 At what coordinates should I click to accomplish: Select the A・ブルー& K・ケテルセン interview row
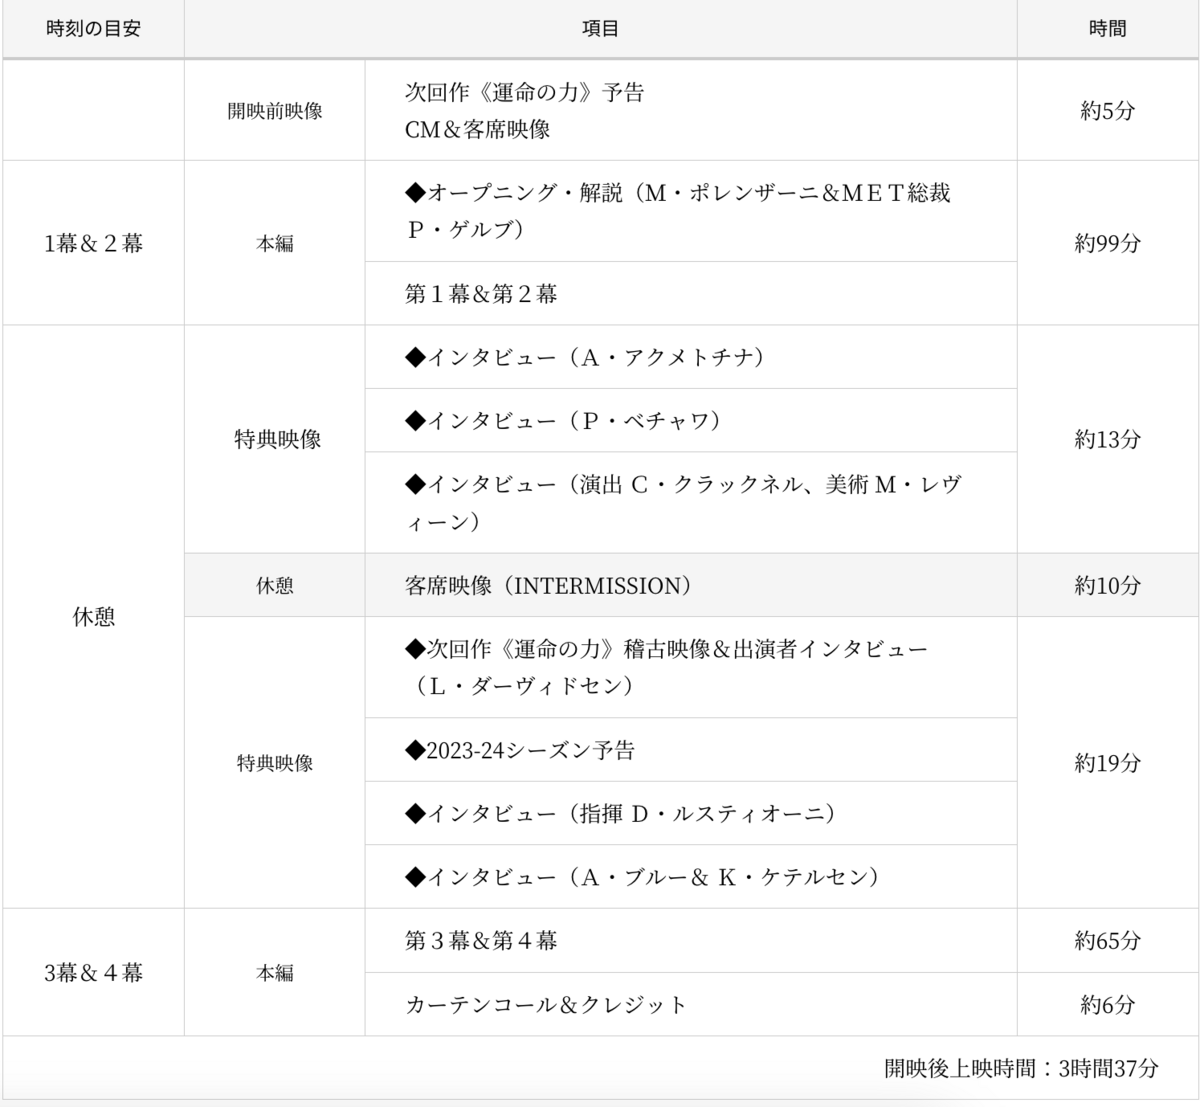click(690, 877)
